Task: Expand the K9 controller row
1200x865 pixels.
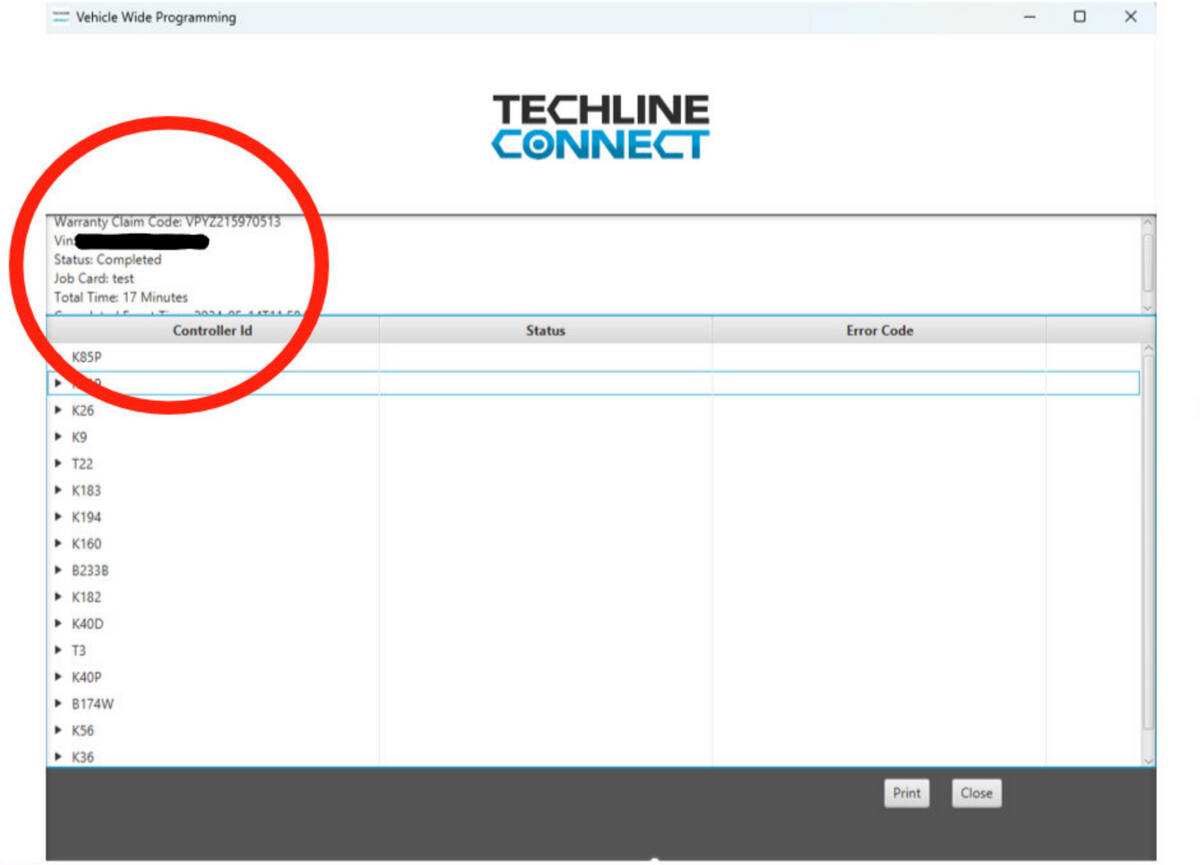Action: (x=58, y=437)
